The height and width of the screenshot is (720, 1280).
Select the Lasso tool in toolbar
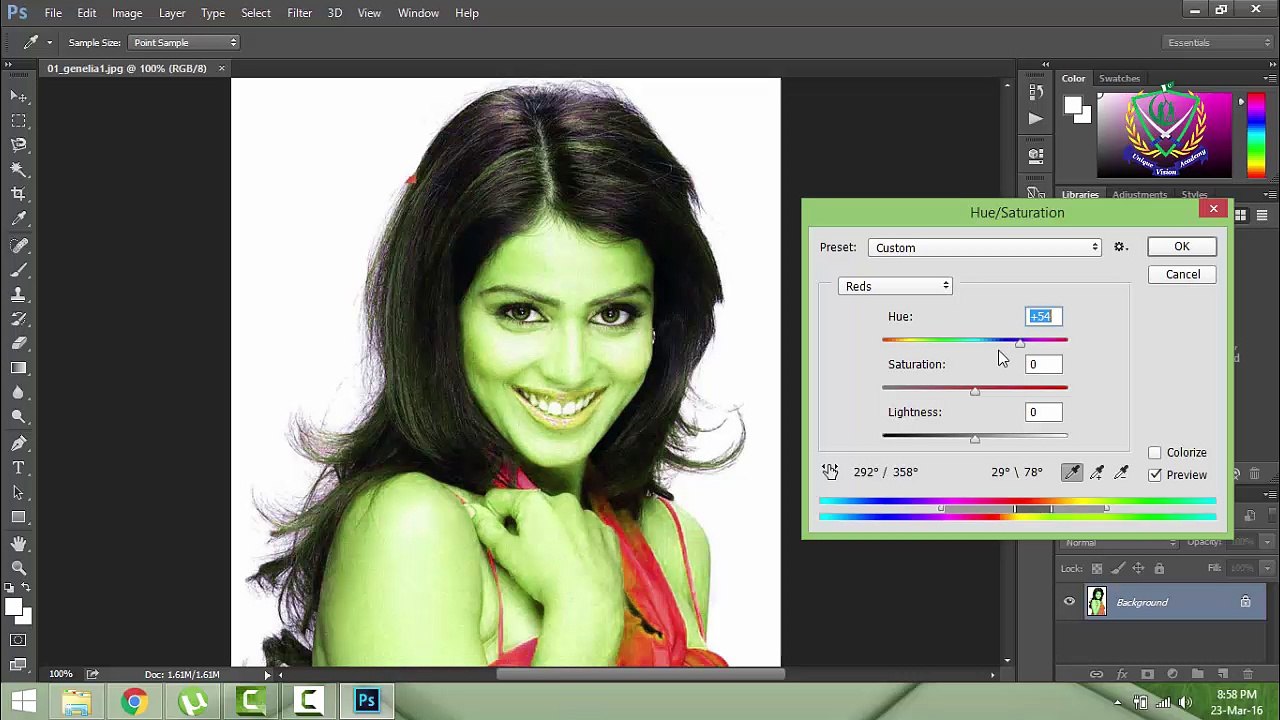coord(18,145)
